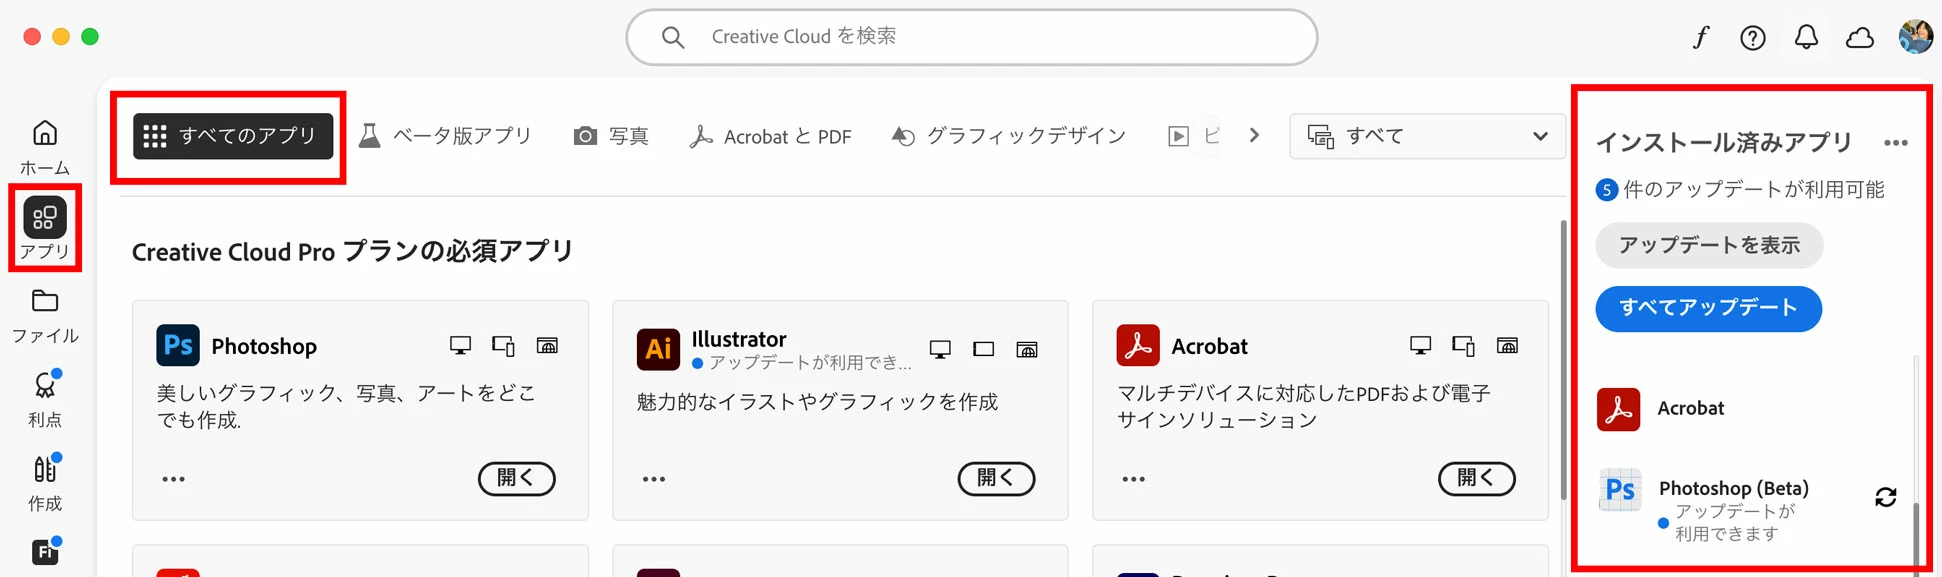This screenshot has height=577, width=1942.
Task: Click the Acrobat icon in the app card
Action: 1138,346
